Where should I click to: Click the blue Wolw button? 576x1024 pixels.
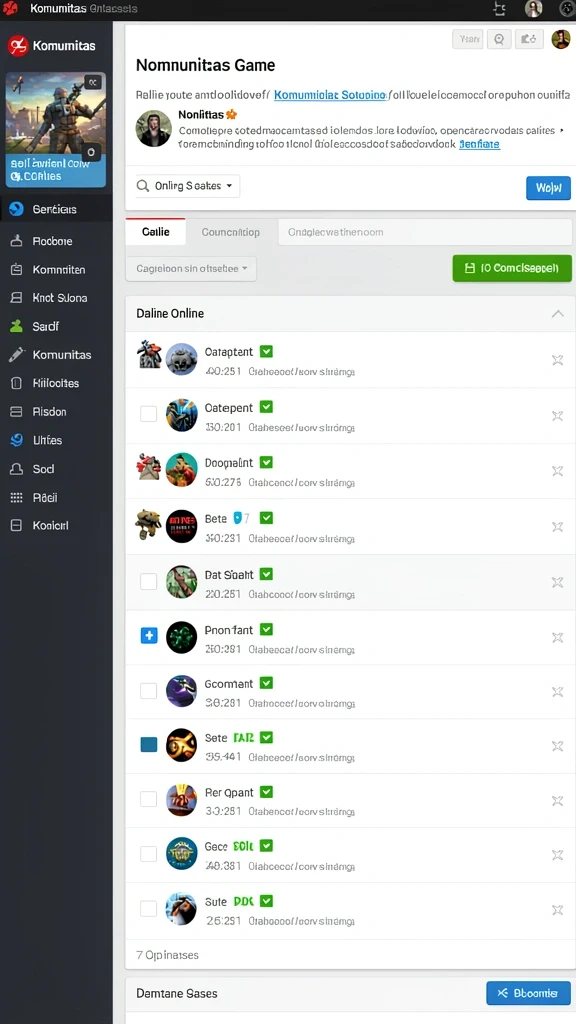549,188
